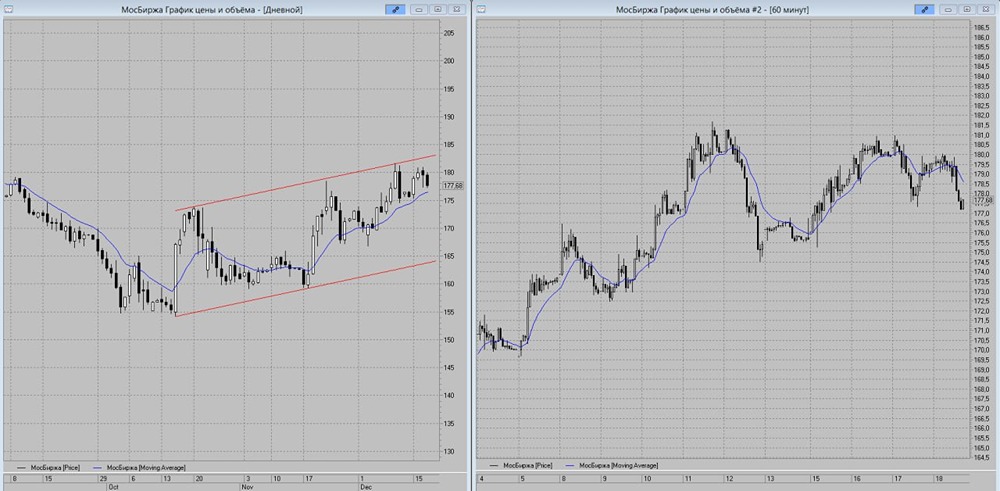Toggle the blue link button in the 60 минут window title bar
This screenshot has width=1000, height=491.
pyautogui.click(x=924, y=10)
